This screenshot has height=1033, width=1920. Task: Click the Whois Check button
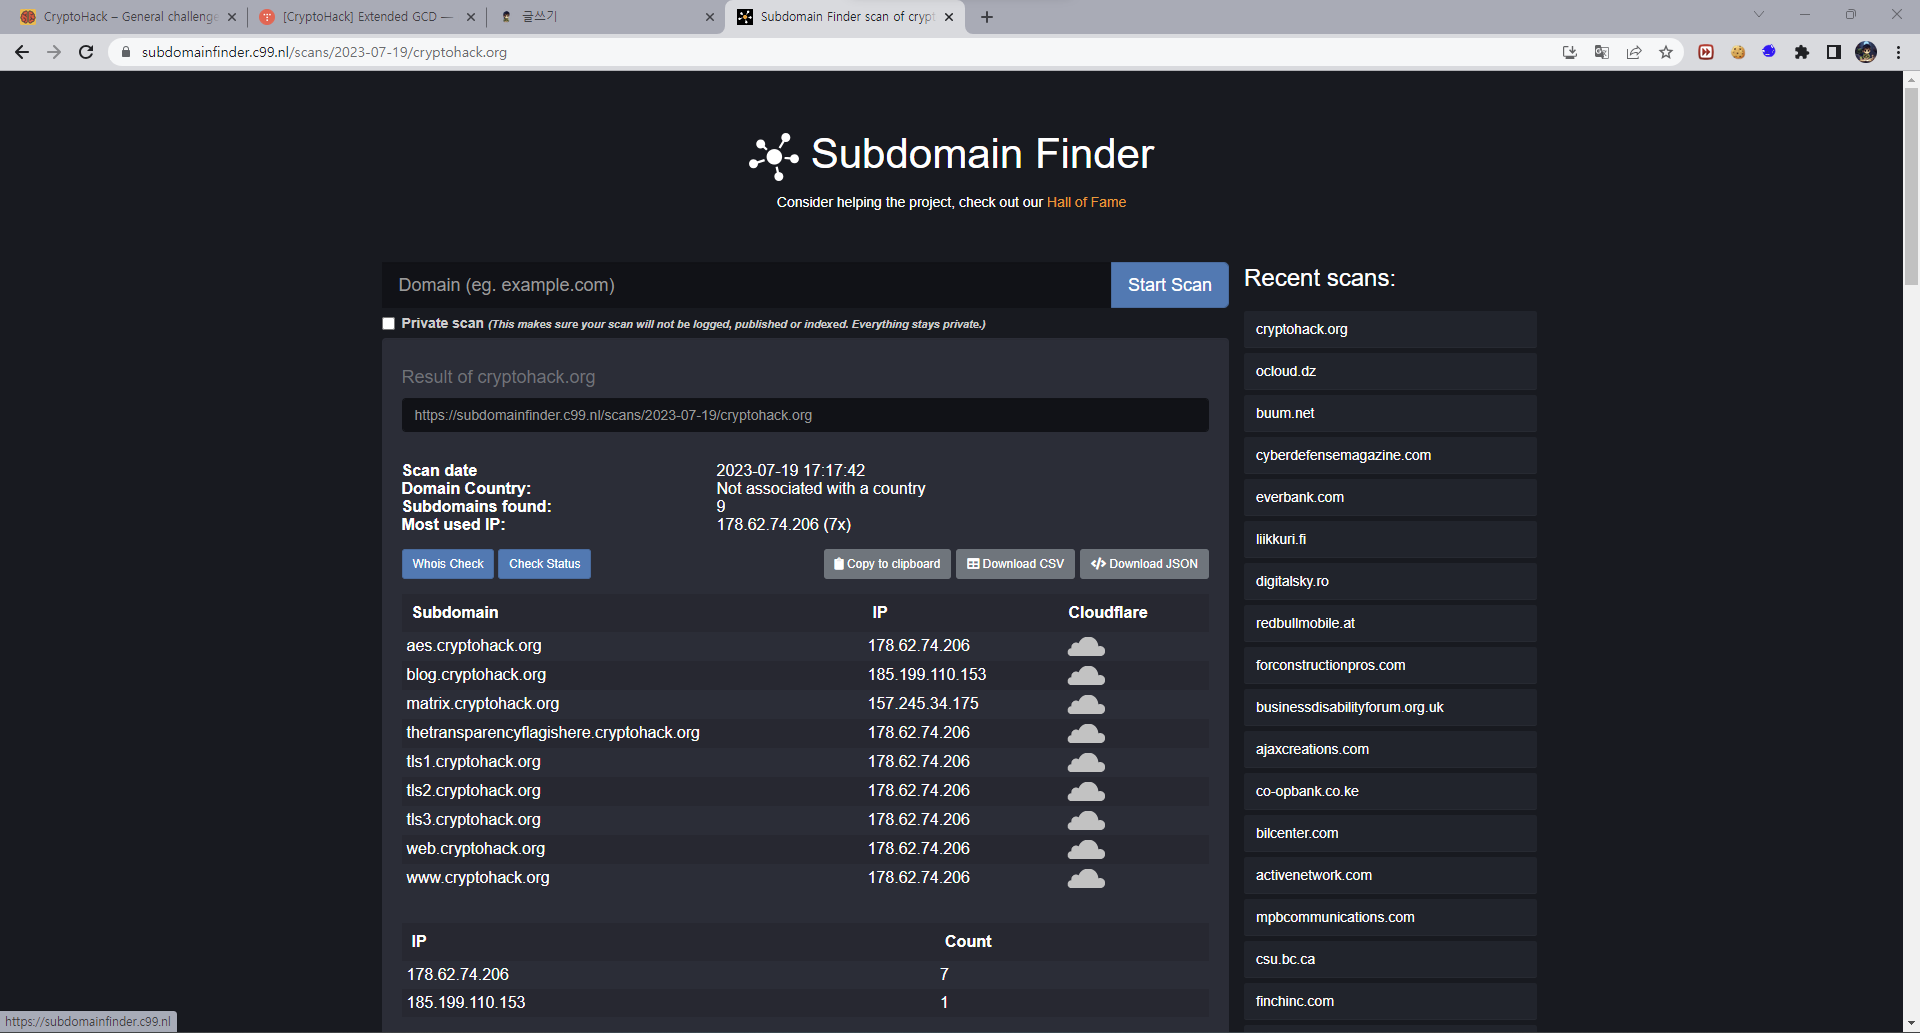pyautogui.click(x=448, y=564)
